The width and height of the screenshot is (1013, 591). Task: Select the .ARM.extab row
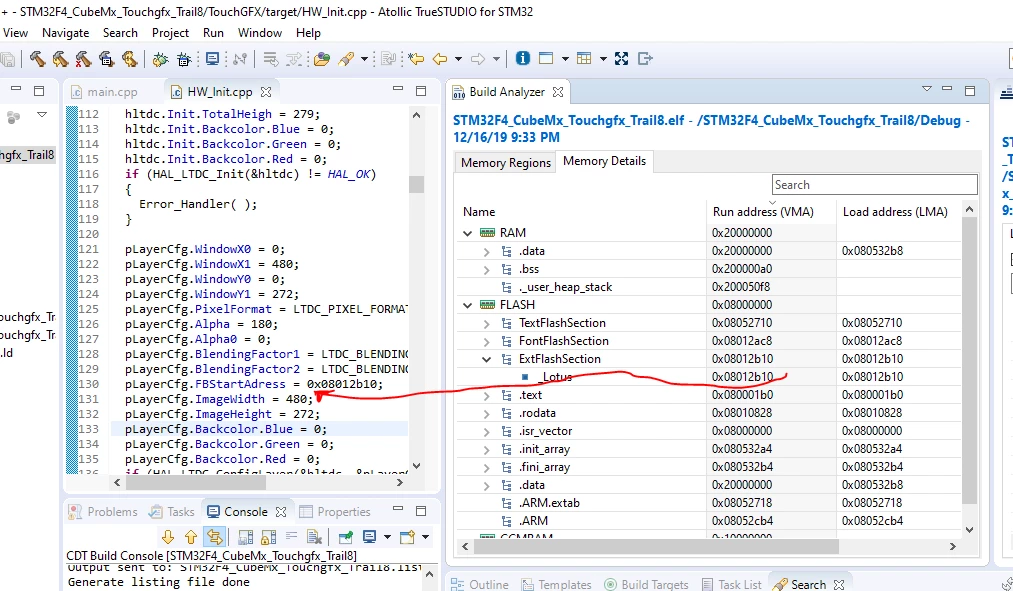coord(709,503)
